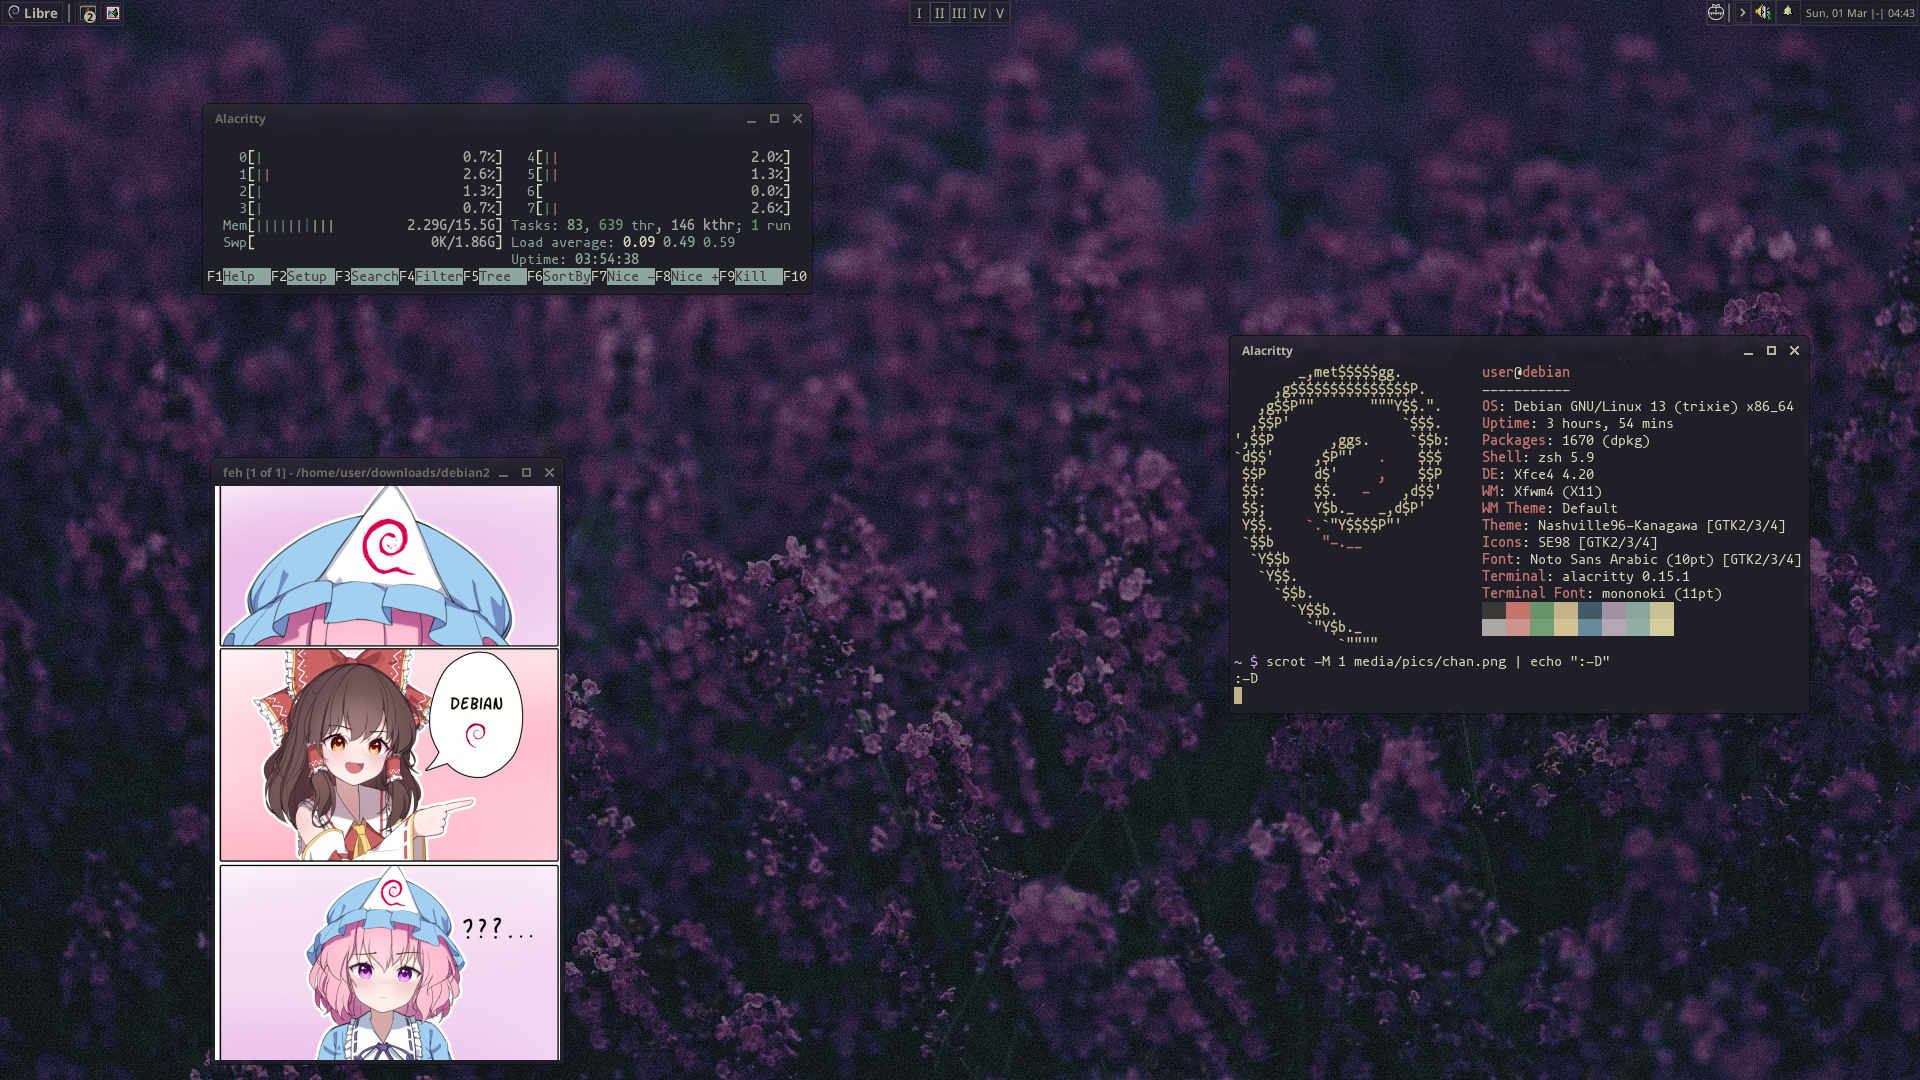Viewport: 1920px width, 1080px height.
Task: Expand the hidden system tray arrow
Action: [x=1742, y=13]
